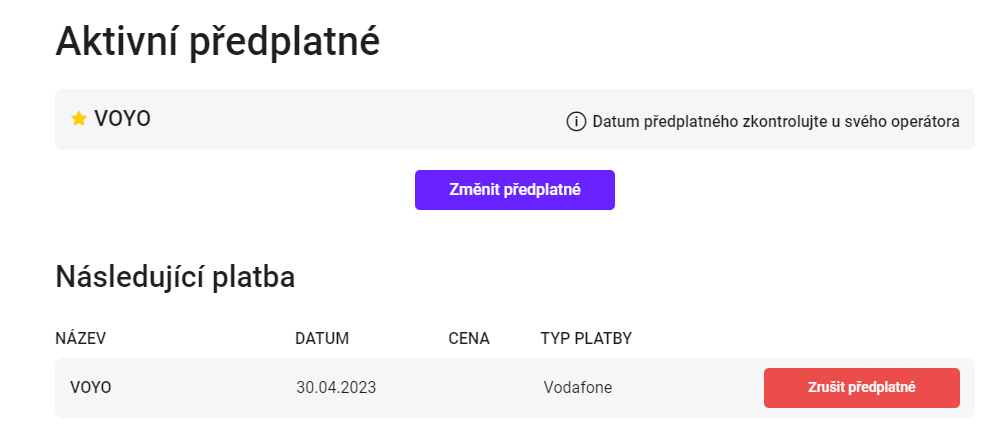1000x434 pixels.
Task: Click blank space between Vodafone and cancel button
Action: point(688,387)
